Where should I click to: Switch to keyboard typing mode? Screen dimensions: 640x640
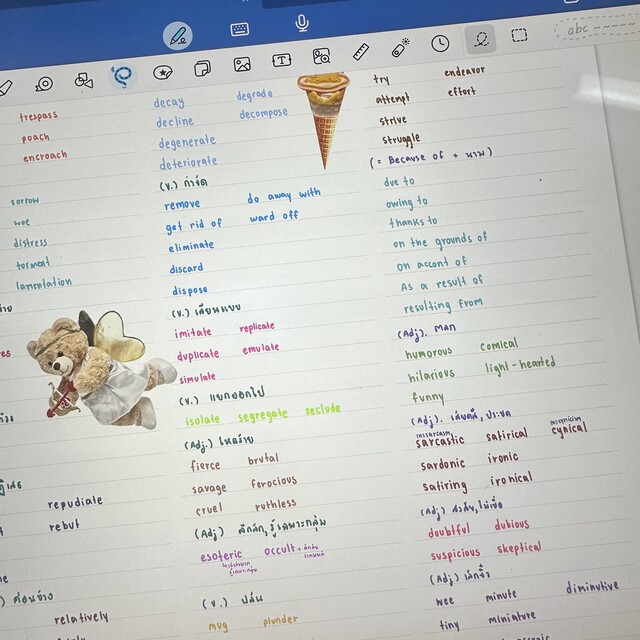239,29
